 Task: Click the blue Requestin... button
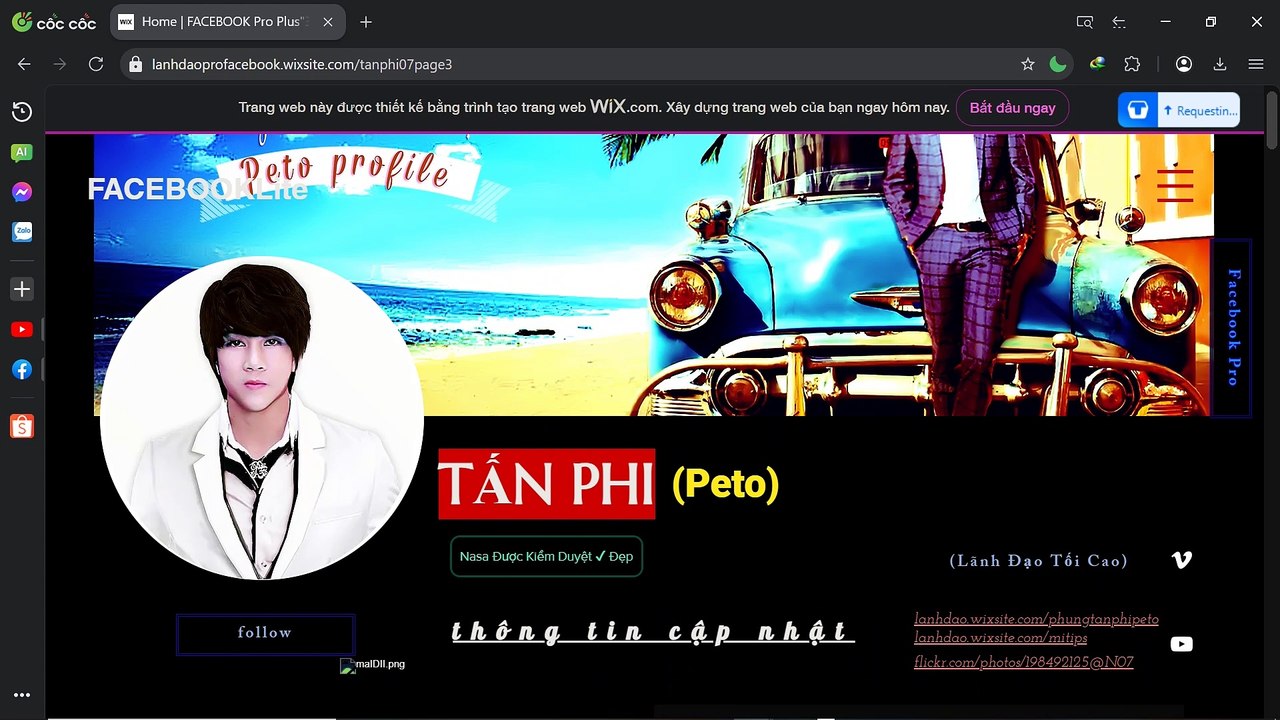tap(1179, 110)
